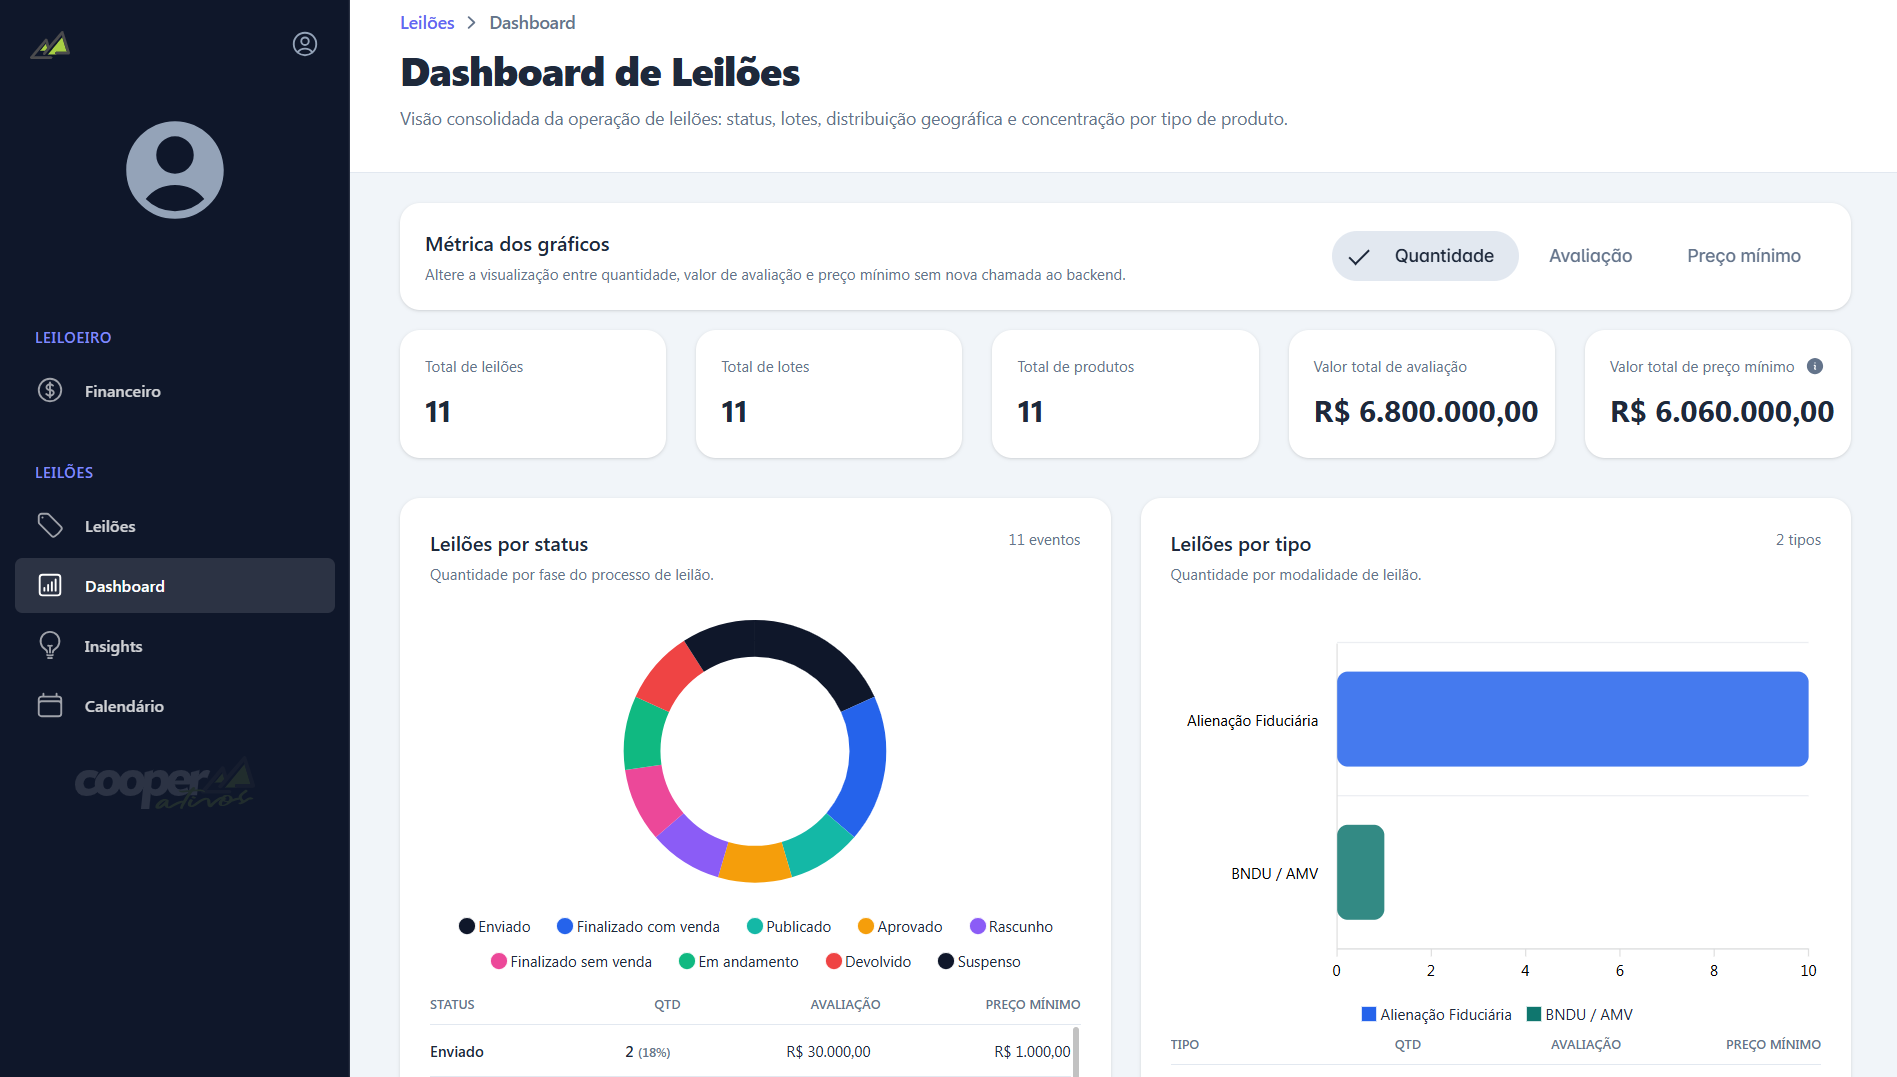Click the Cooper logo at sidebar top
Screen dimensions: 1897x1077
tap(50, 45)
